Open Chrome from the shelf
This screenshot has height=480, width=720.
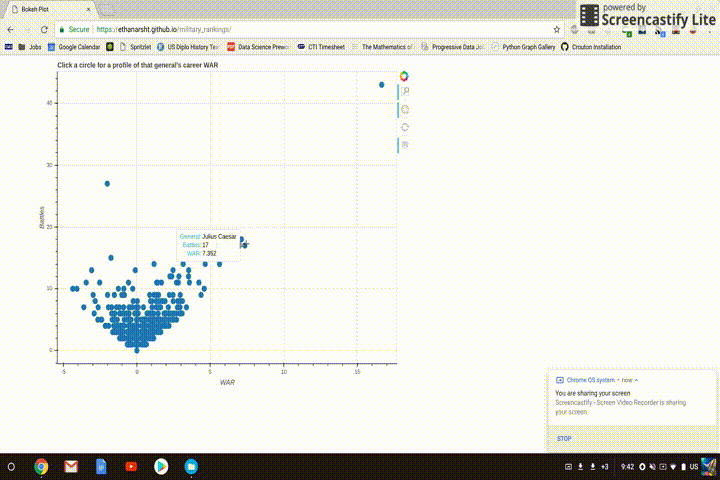(41, 467)
